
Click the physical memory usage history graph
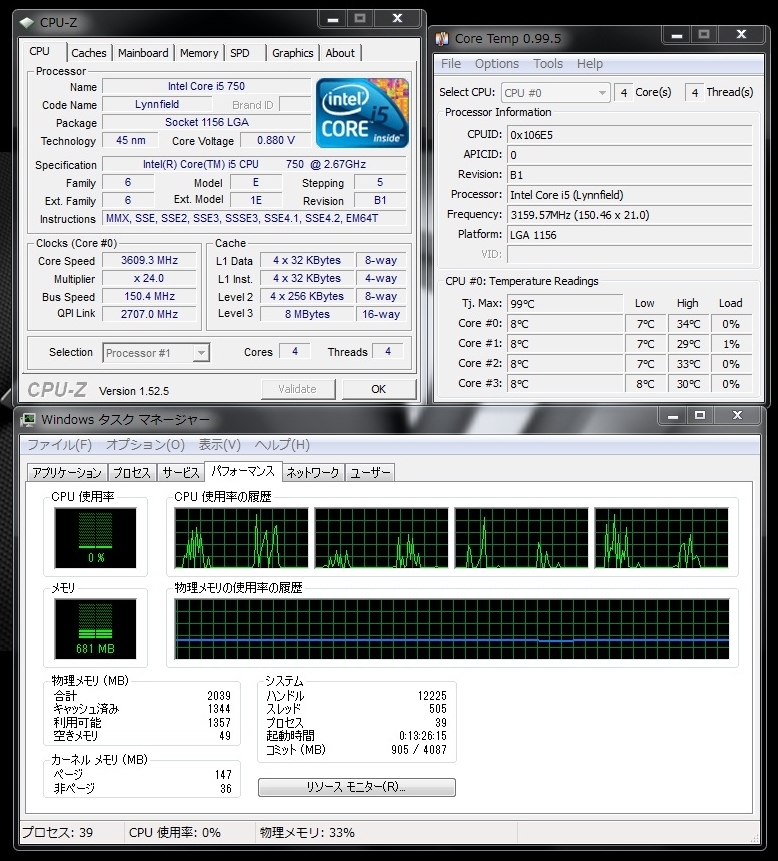coord(452,629)
